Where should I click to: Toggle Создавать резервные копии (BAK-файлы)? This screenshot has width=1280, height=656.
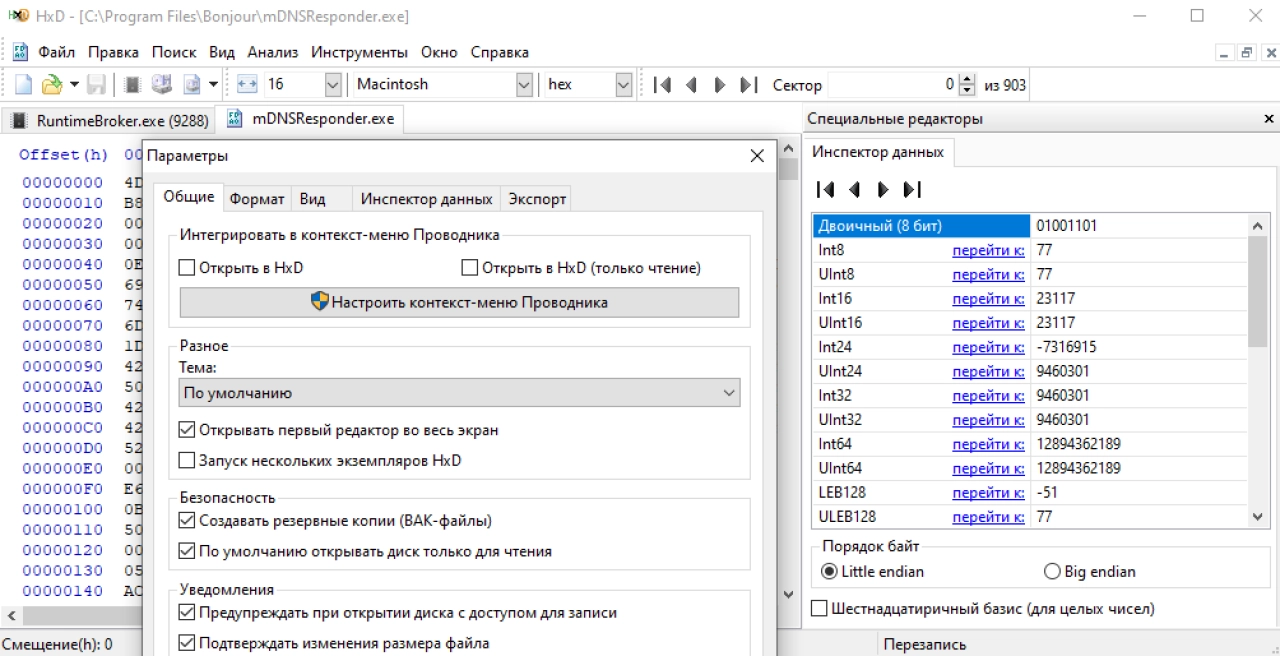[187, 520]
